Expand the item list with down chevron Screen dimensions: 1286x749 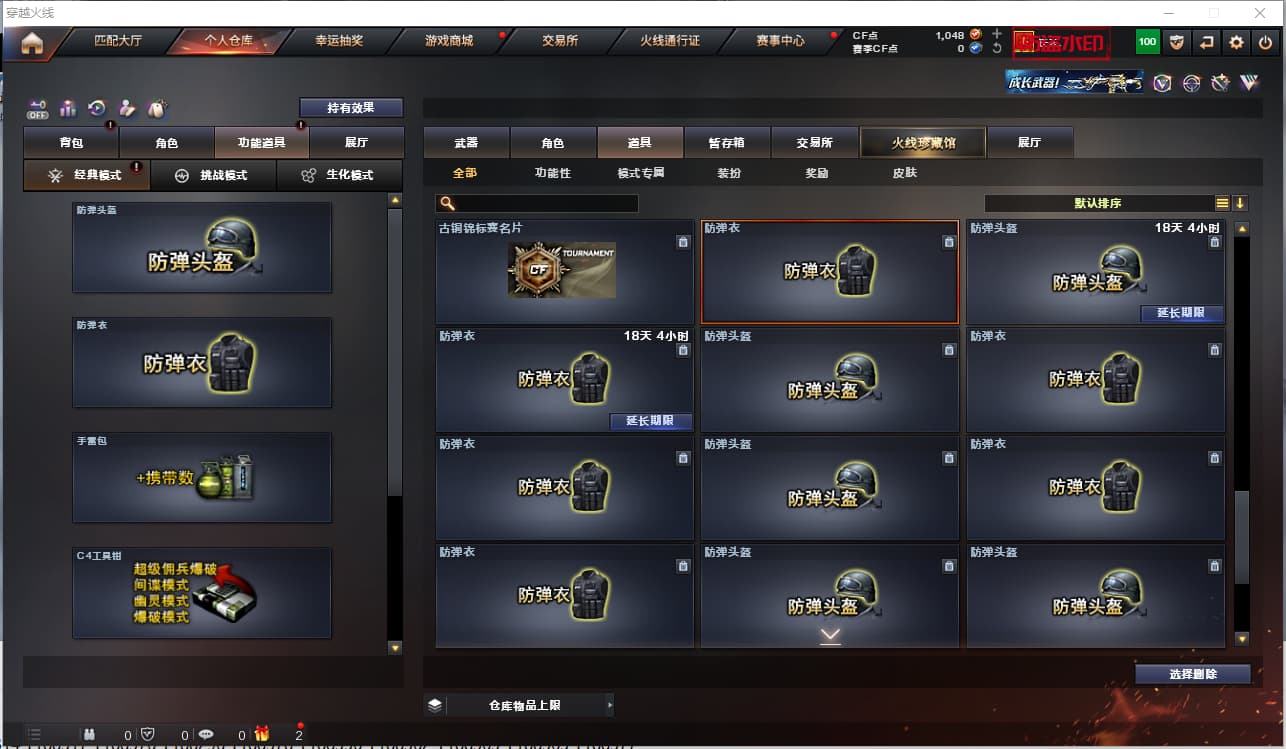pos(830,635)
